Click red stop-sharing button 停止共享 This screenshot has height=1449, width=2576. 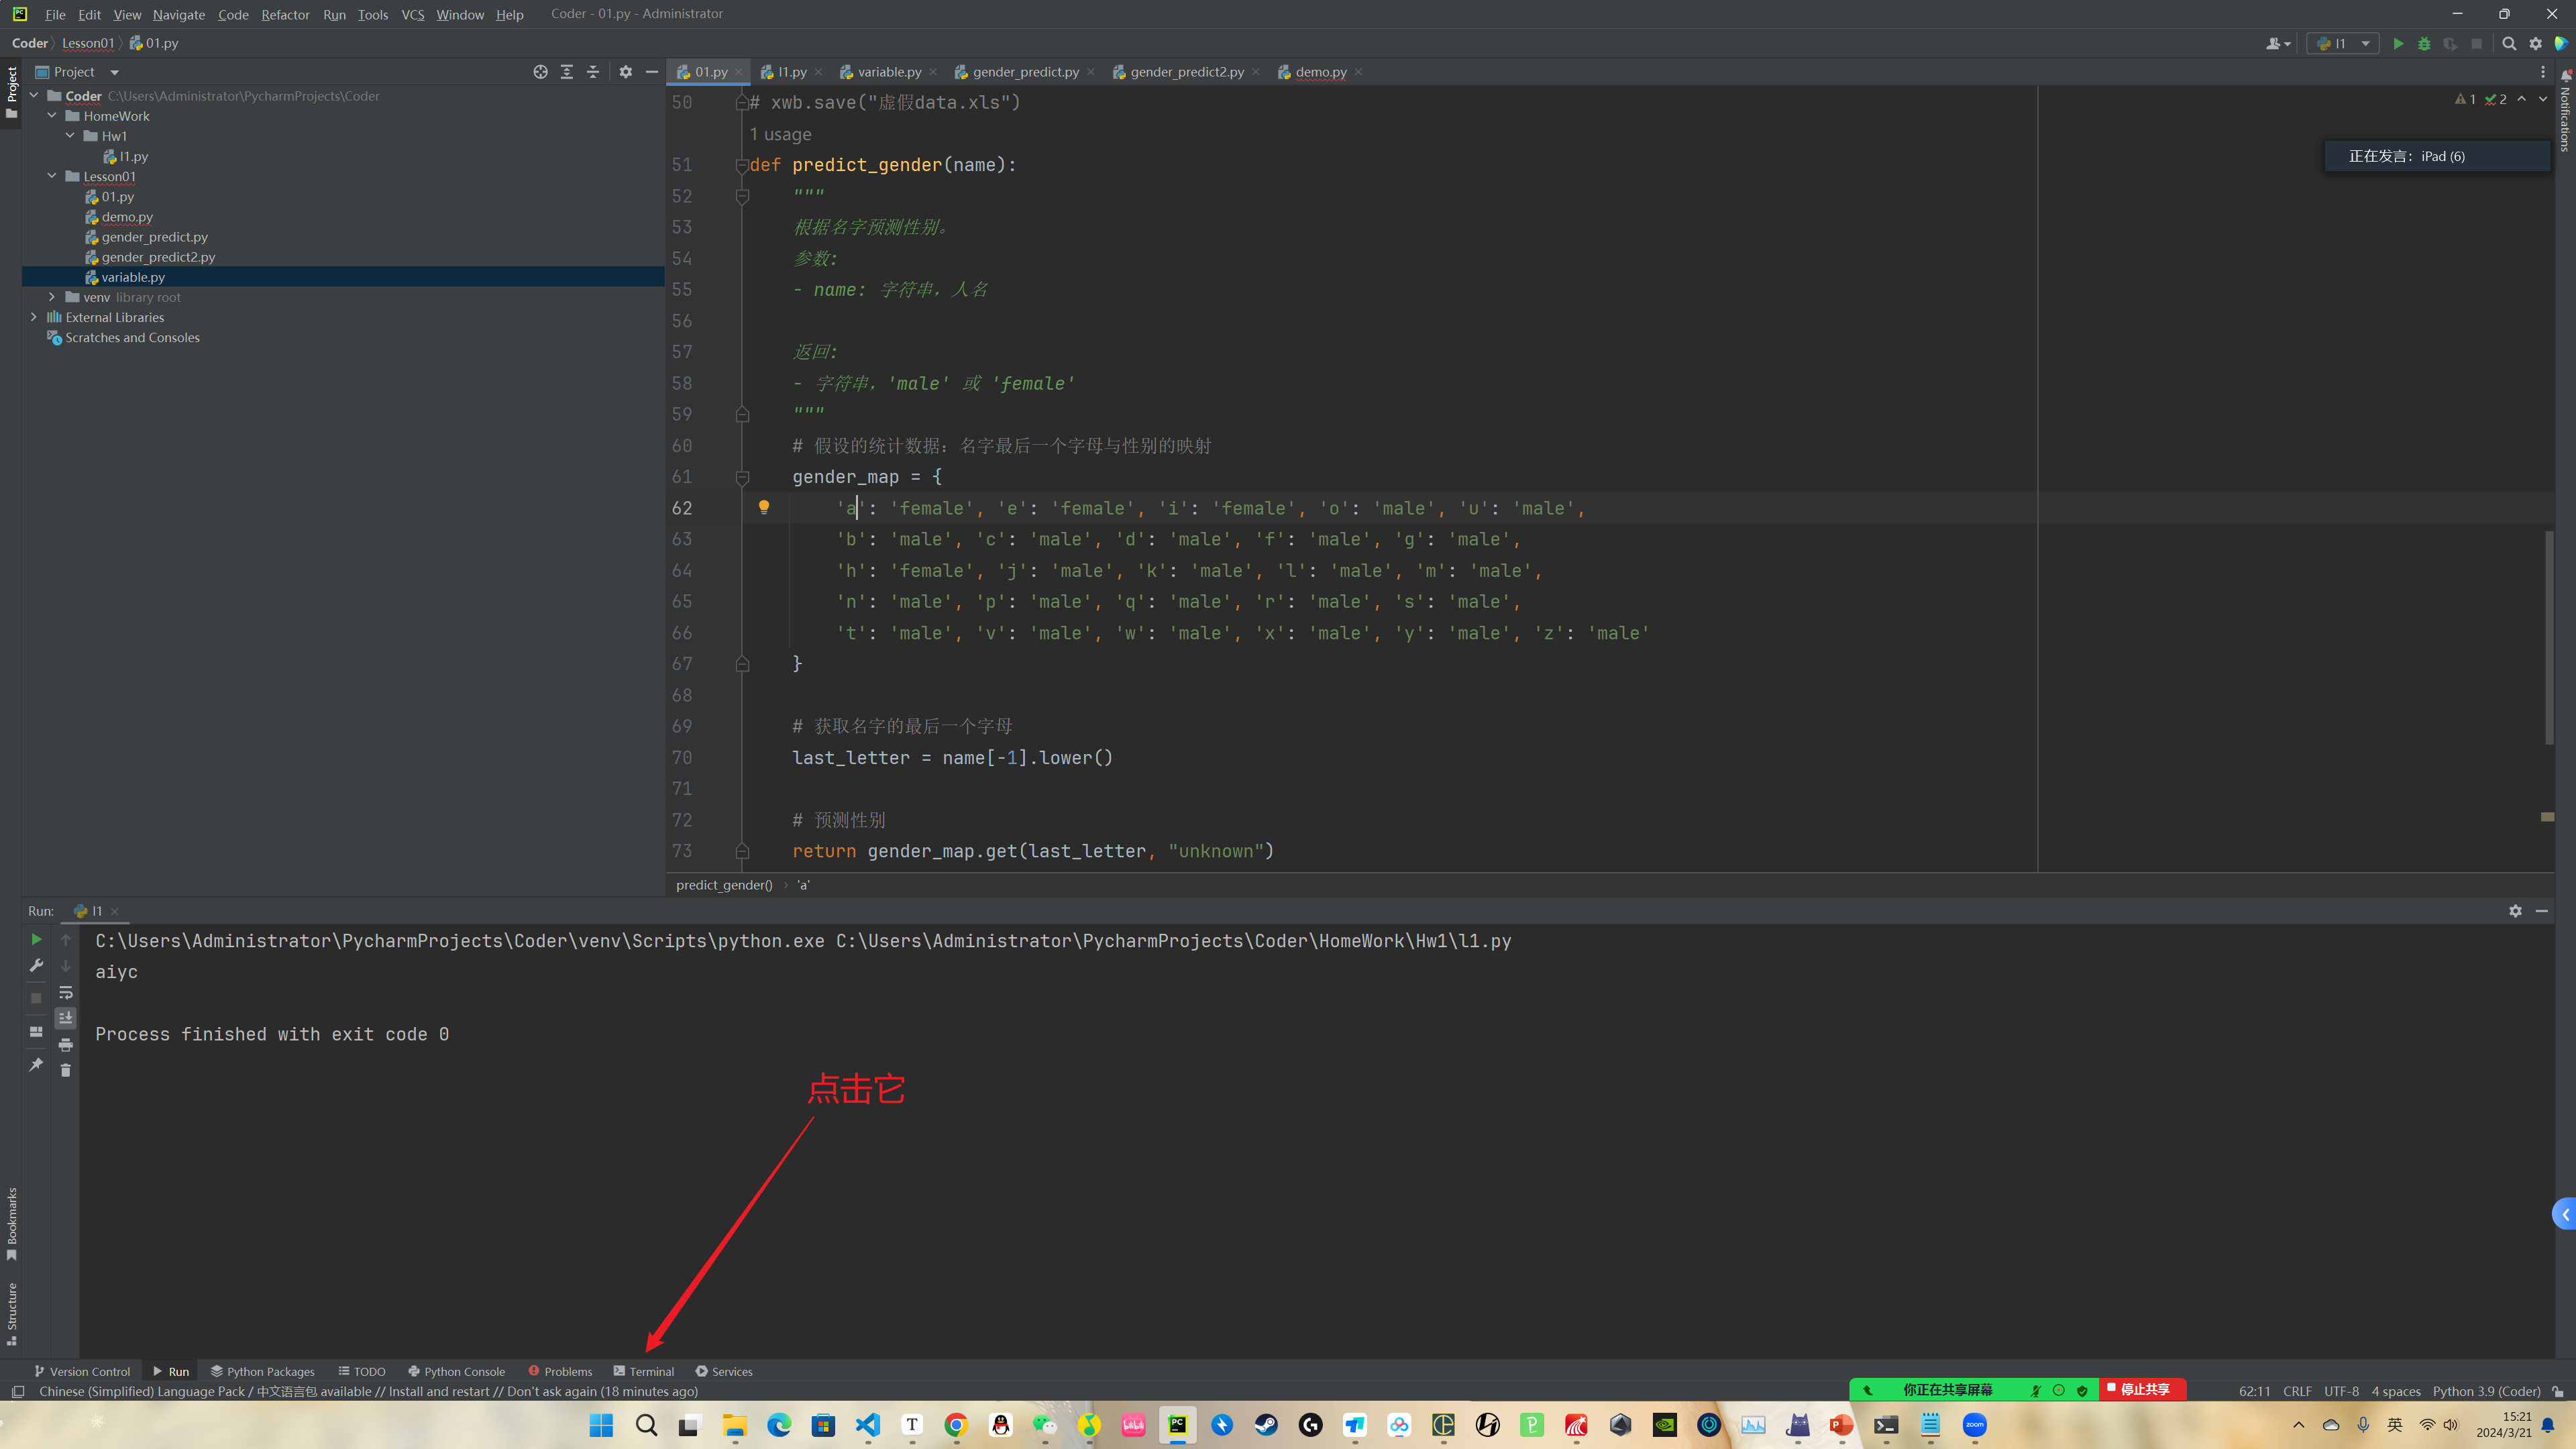[2141, 1389]
